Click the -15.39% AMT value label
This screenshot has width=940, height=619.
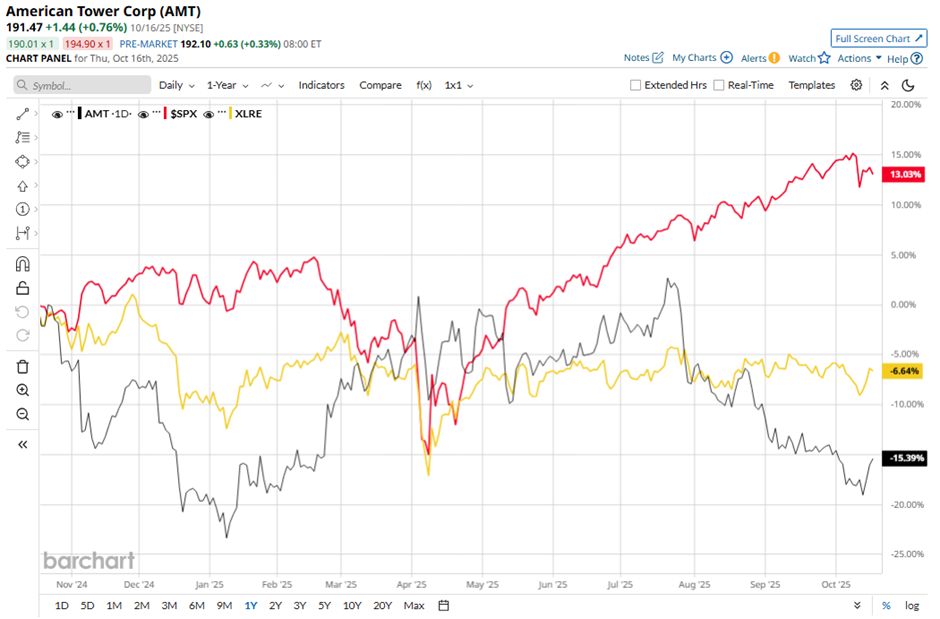pos(905,458)
